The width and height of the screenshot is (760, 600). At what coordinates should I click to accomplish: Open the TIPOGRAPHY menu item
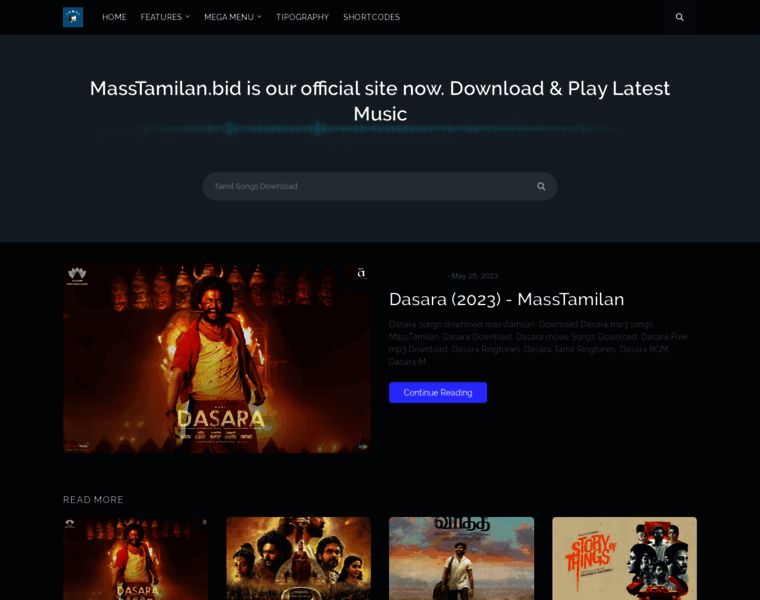(x=302, y=17)
